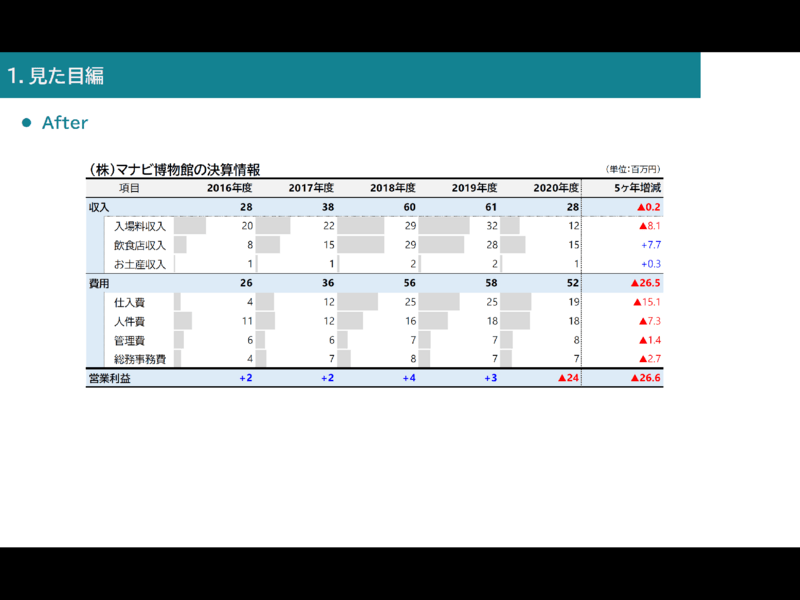Click the '2018年度' column header
This screenshot has height=600, width=800.
pos(392,188)
